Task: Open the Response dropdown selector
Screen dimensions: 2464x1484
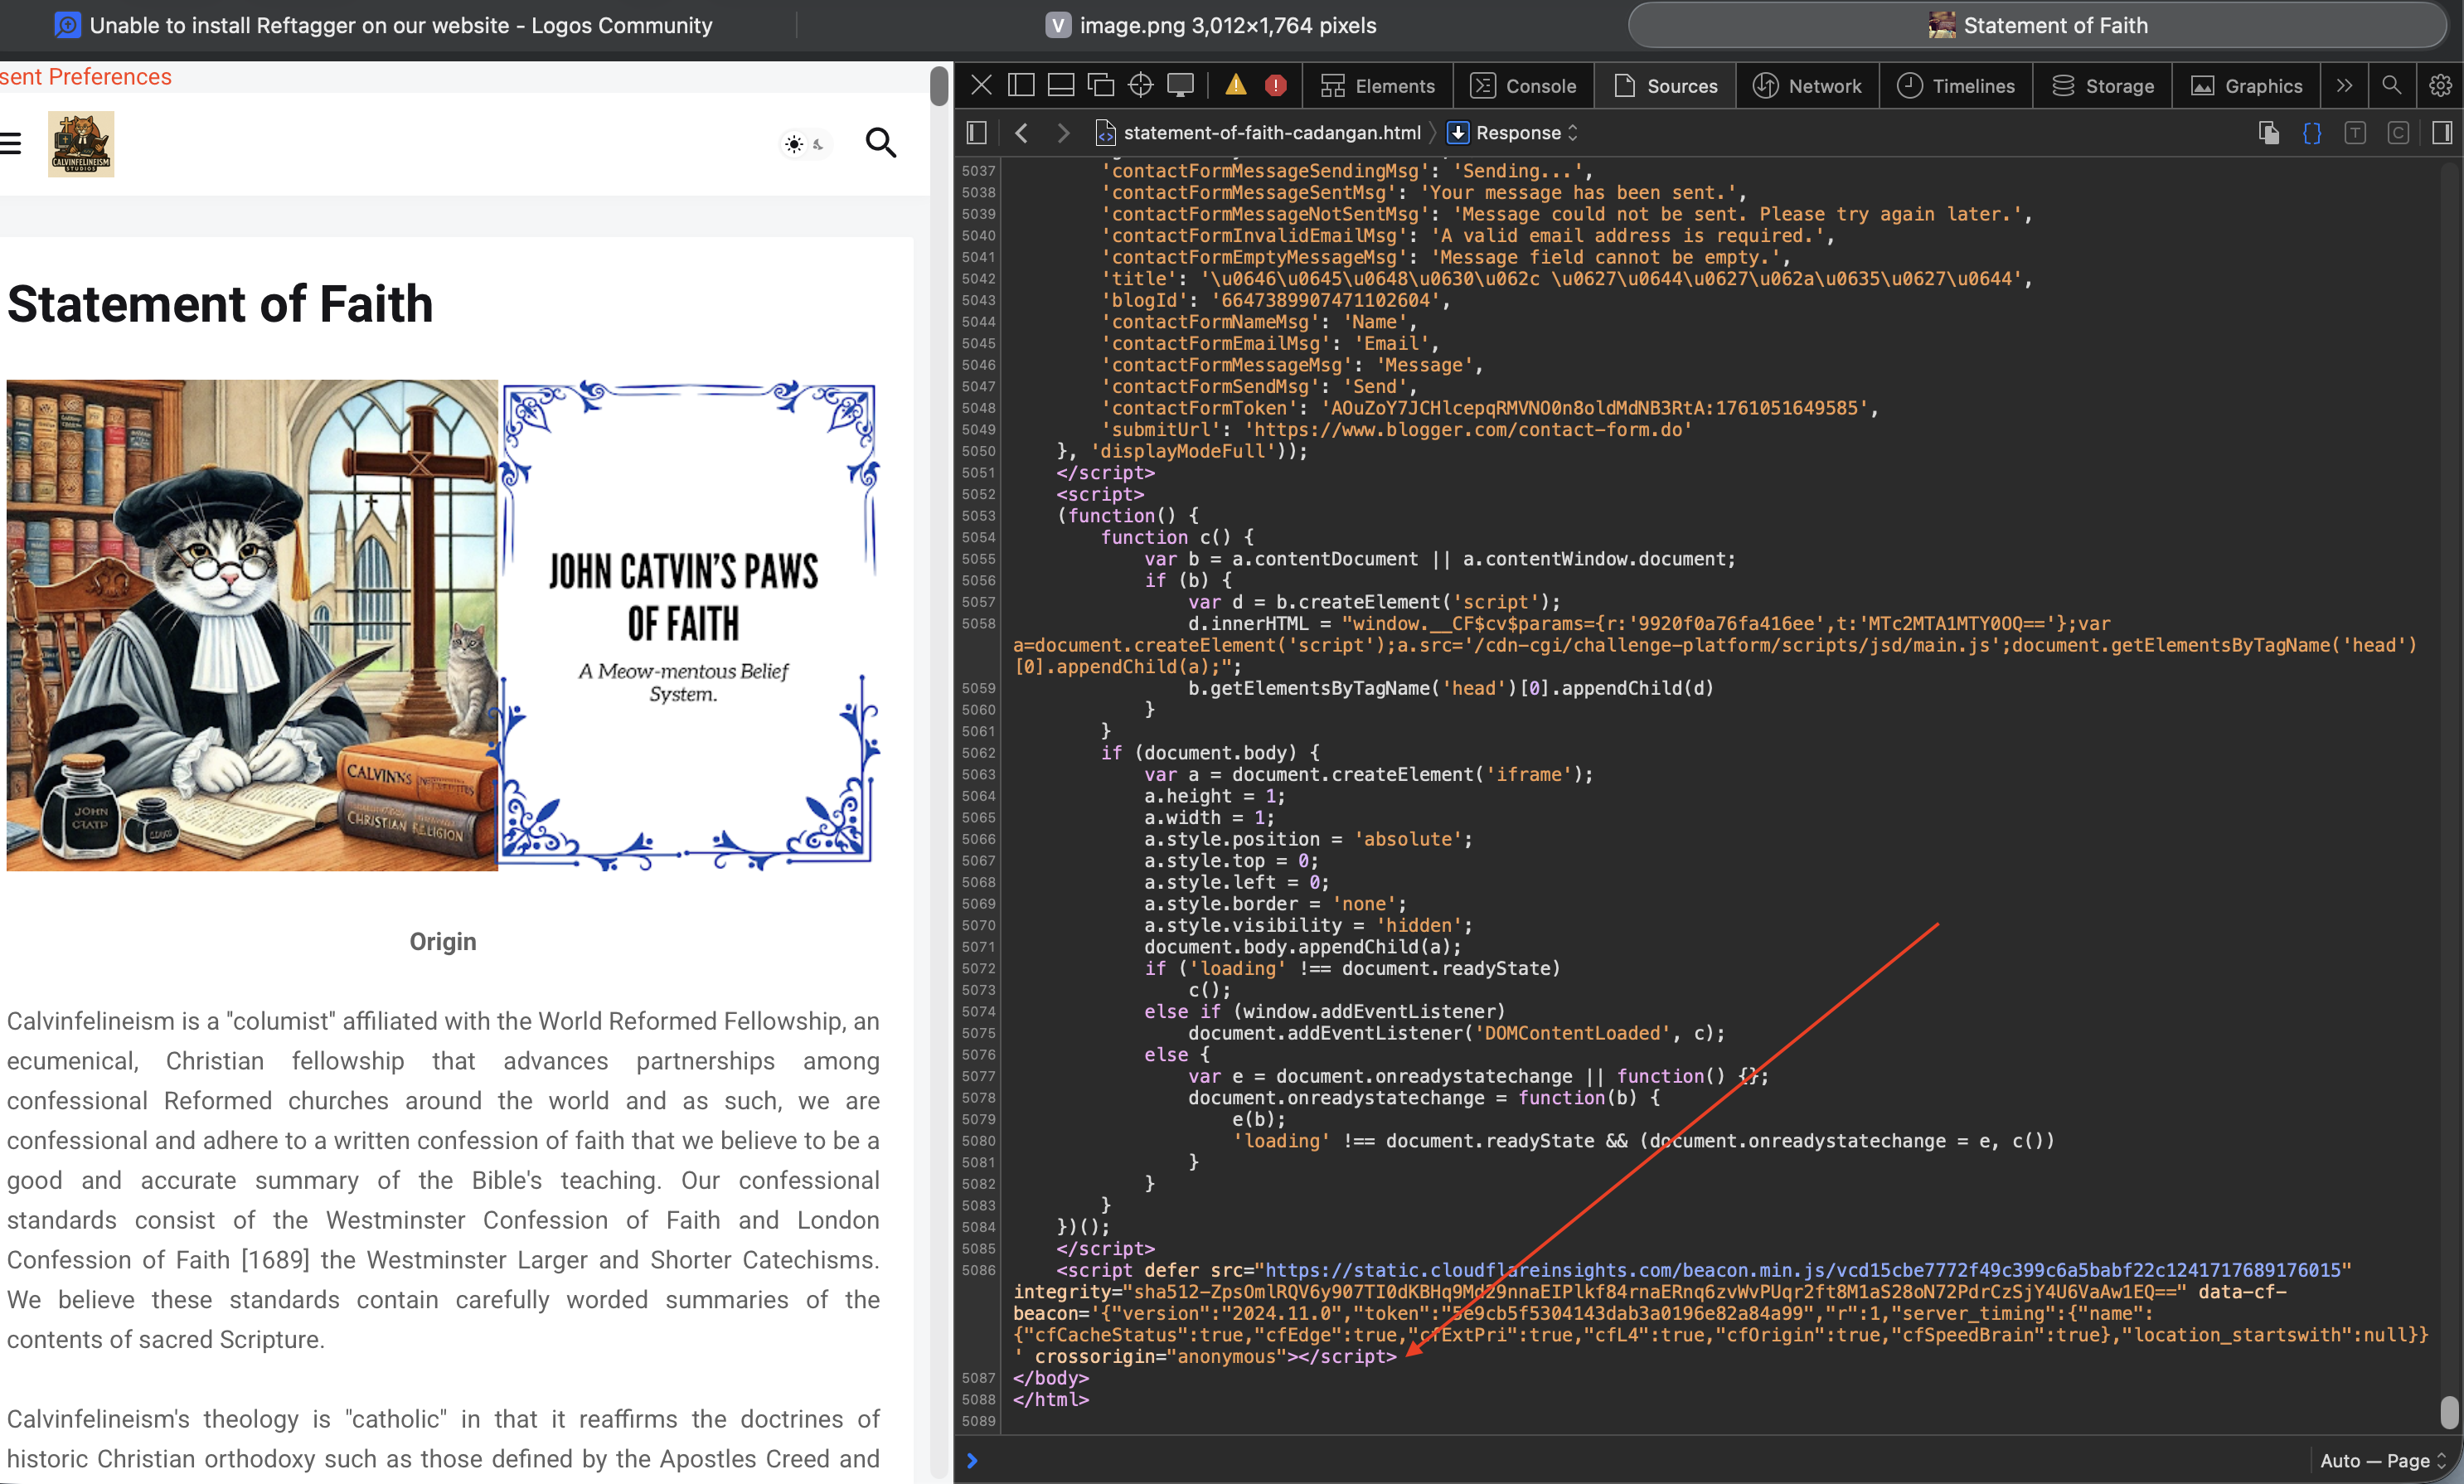Action: [x=1526, y=133]
